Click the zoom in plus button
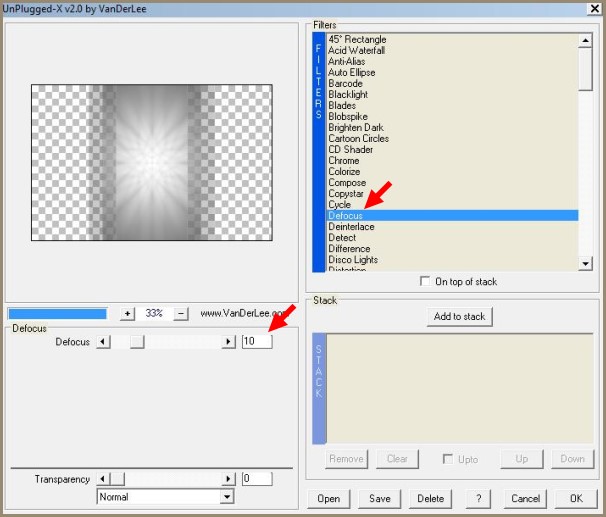606x517 pixels. tap(127, 313)
